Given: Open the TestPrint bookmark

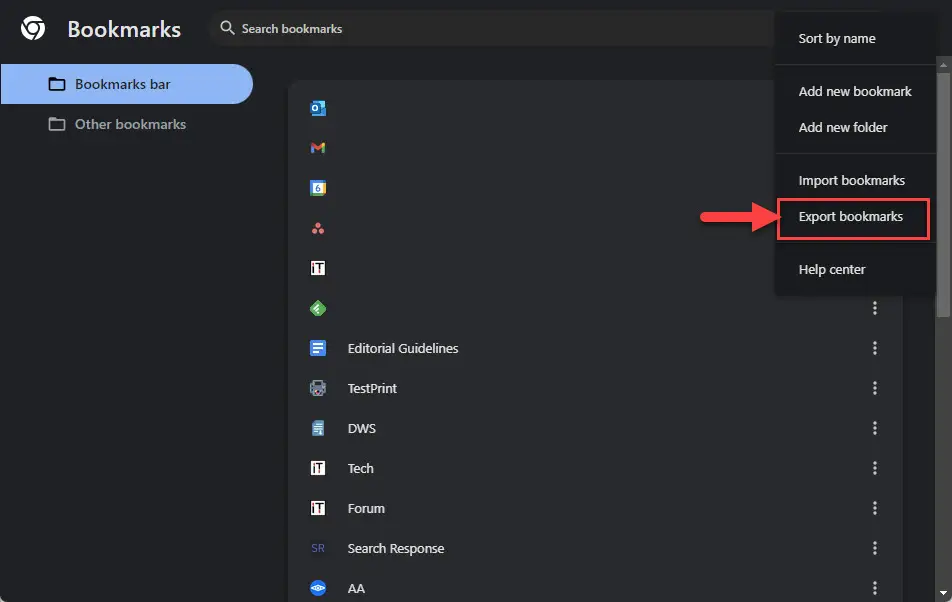Looking at the screenshot, I should tap(372, 388).
